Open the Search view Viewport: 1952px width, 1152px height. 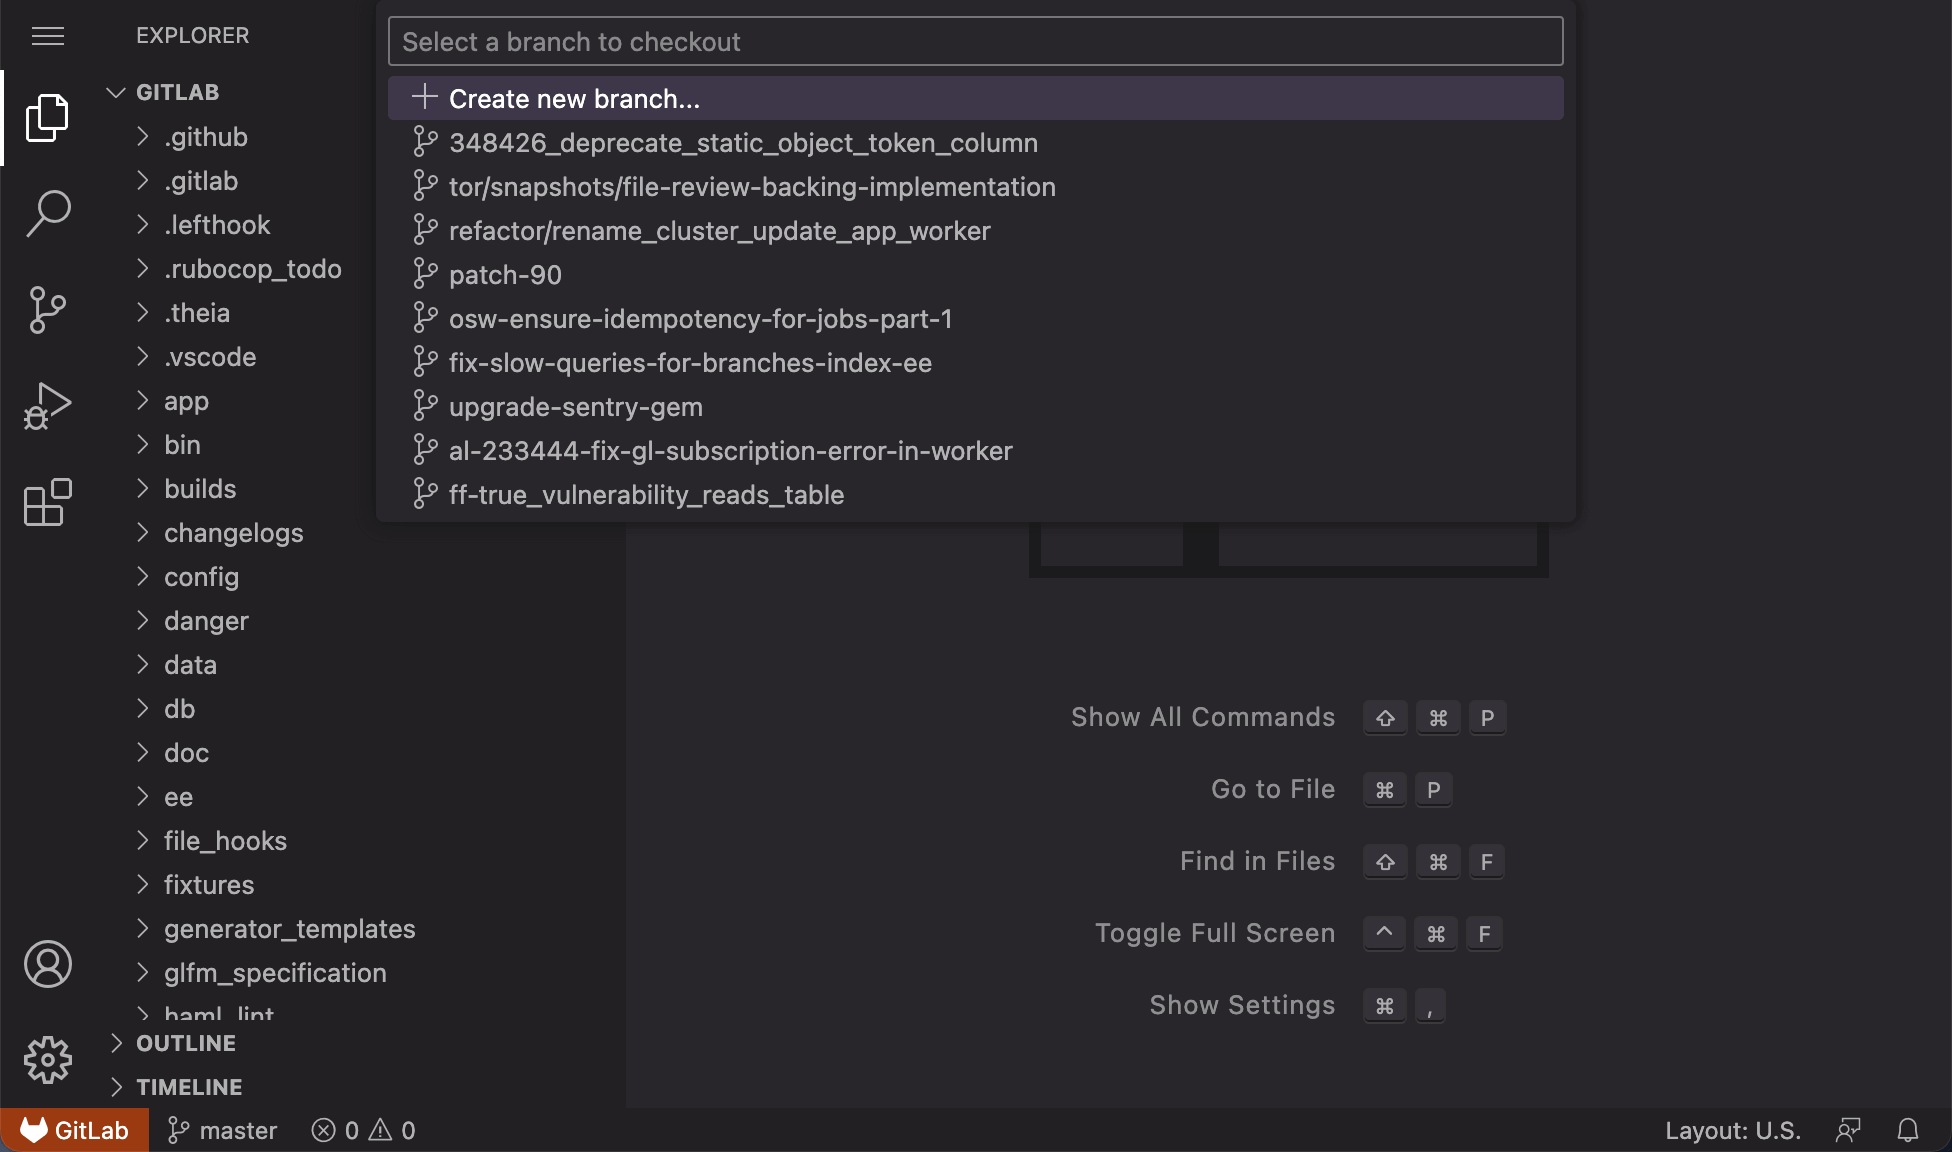click(x=47, y=213)
